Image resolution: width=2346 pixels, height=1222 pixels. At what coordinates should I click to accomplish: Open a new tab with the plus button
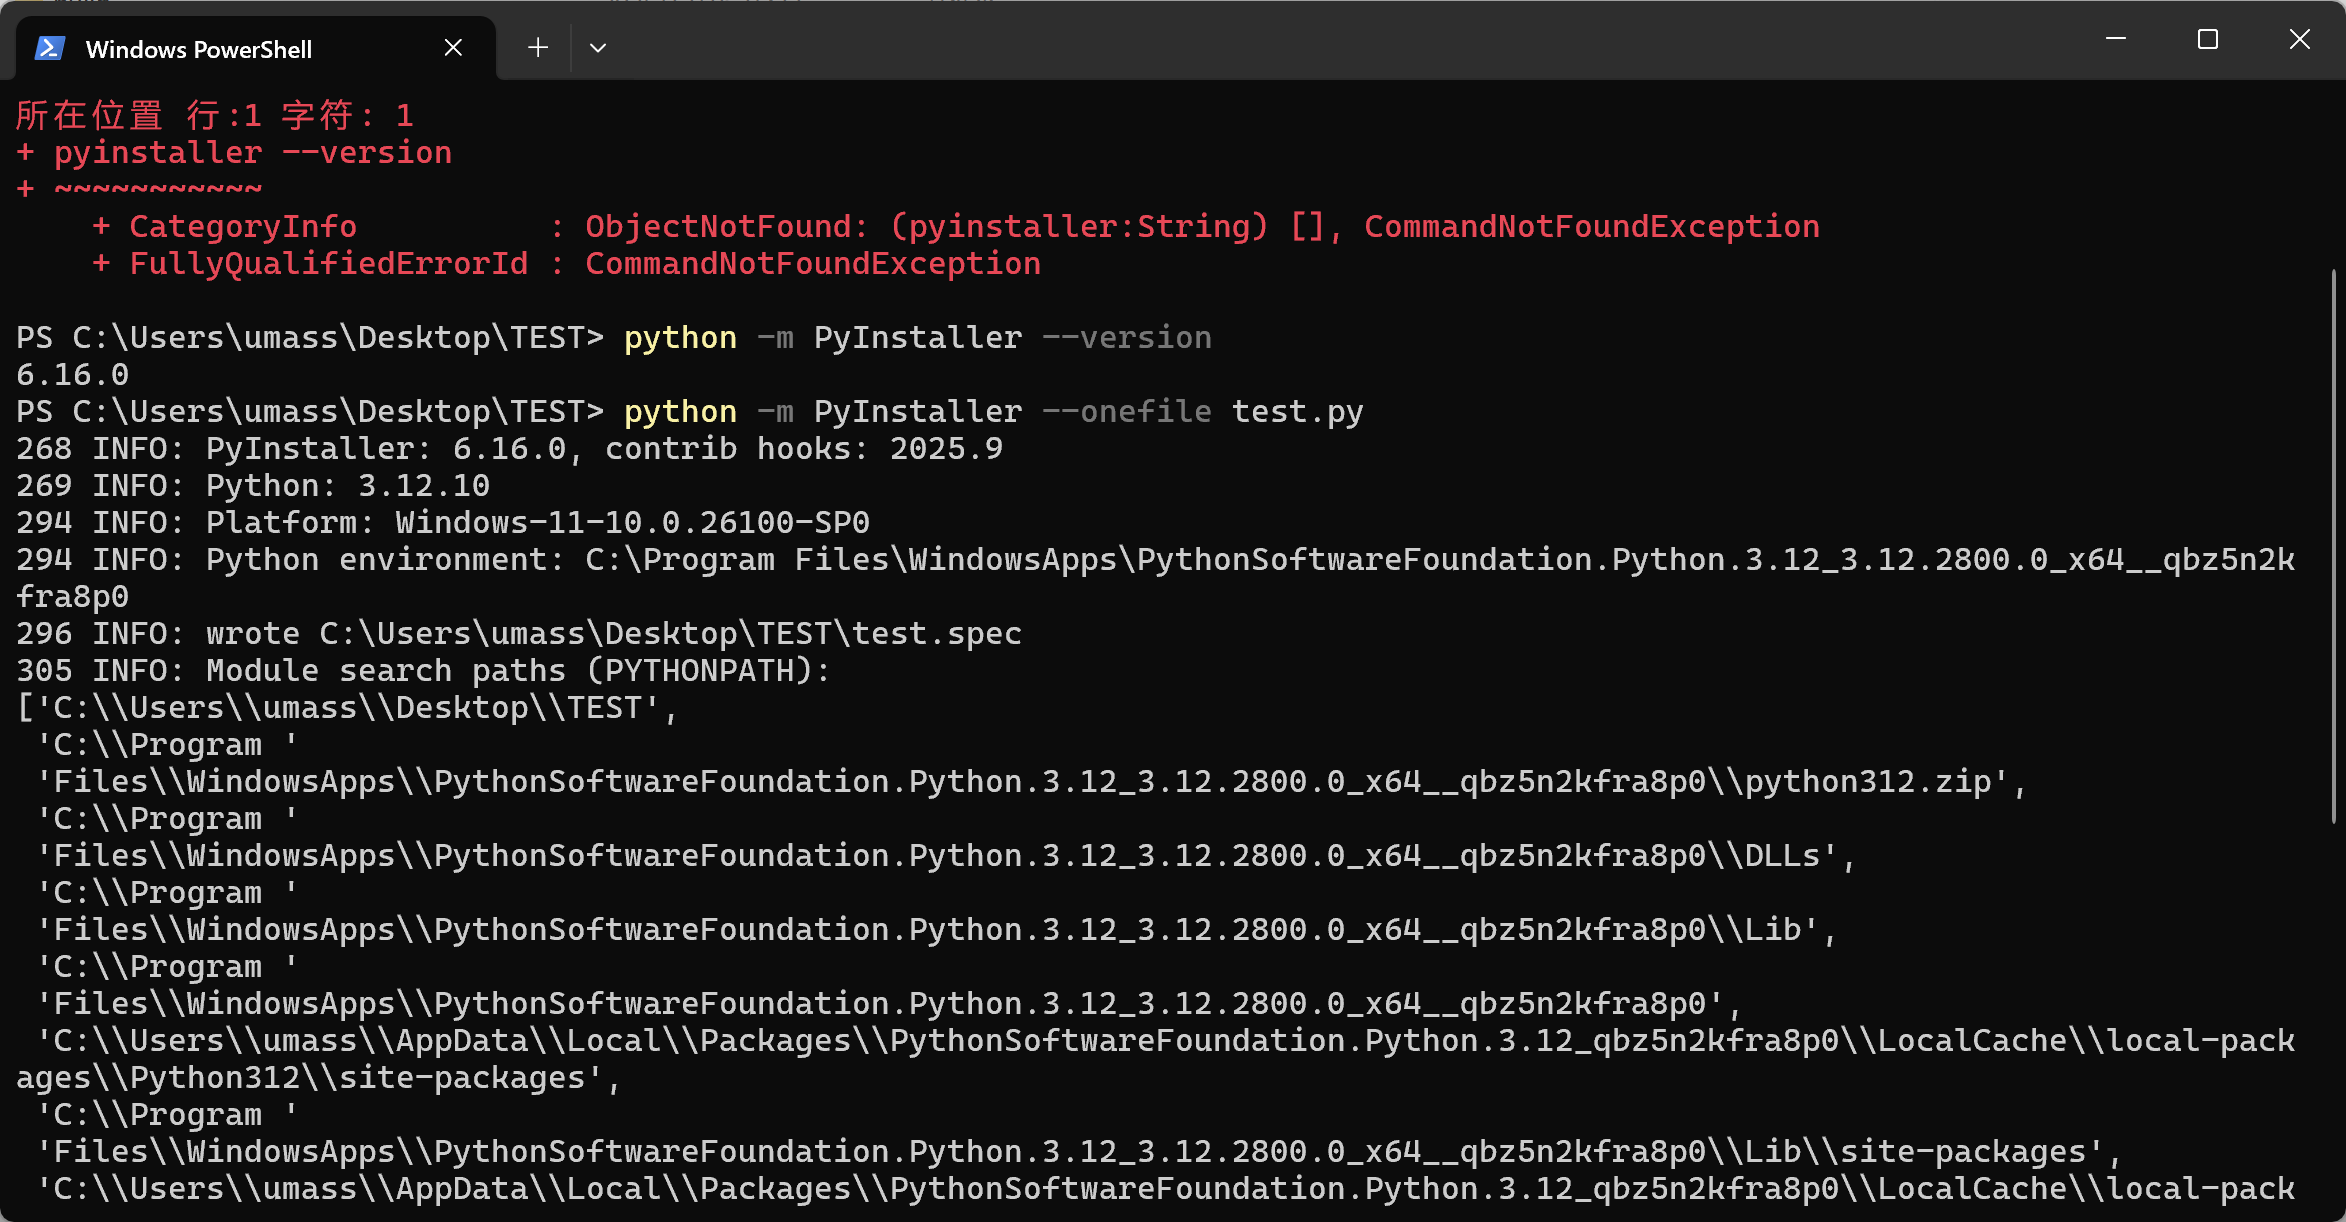click(x=538, y=48)
